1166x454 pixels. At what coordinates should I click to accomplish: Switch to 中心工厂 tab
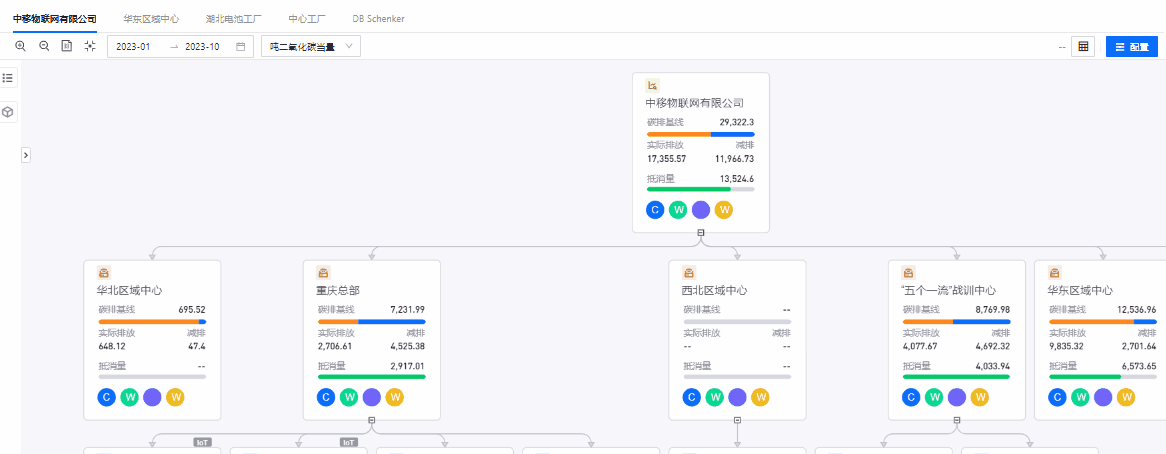pos(307,19)
